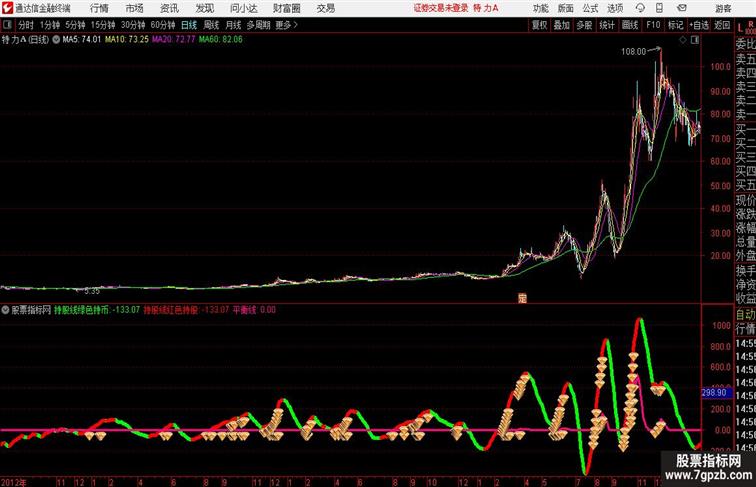Click the 通达信 red logo icon
This screenshot has width=756, height=487.
[x=7, y=8]
